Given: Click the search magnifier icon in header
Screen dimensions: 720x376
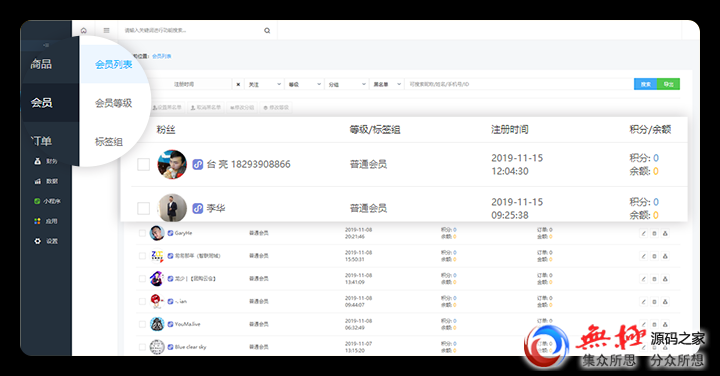Looking at the screenshot, I should 267,31.
